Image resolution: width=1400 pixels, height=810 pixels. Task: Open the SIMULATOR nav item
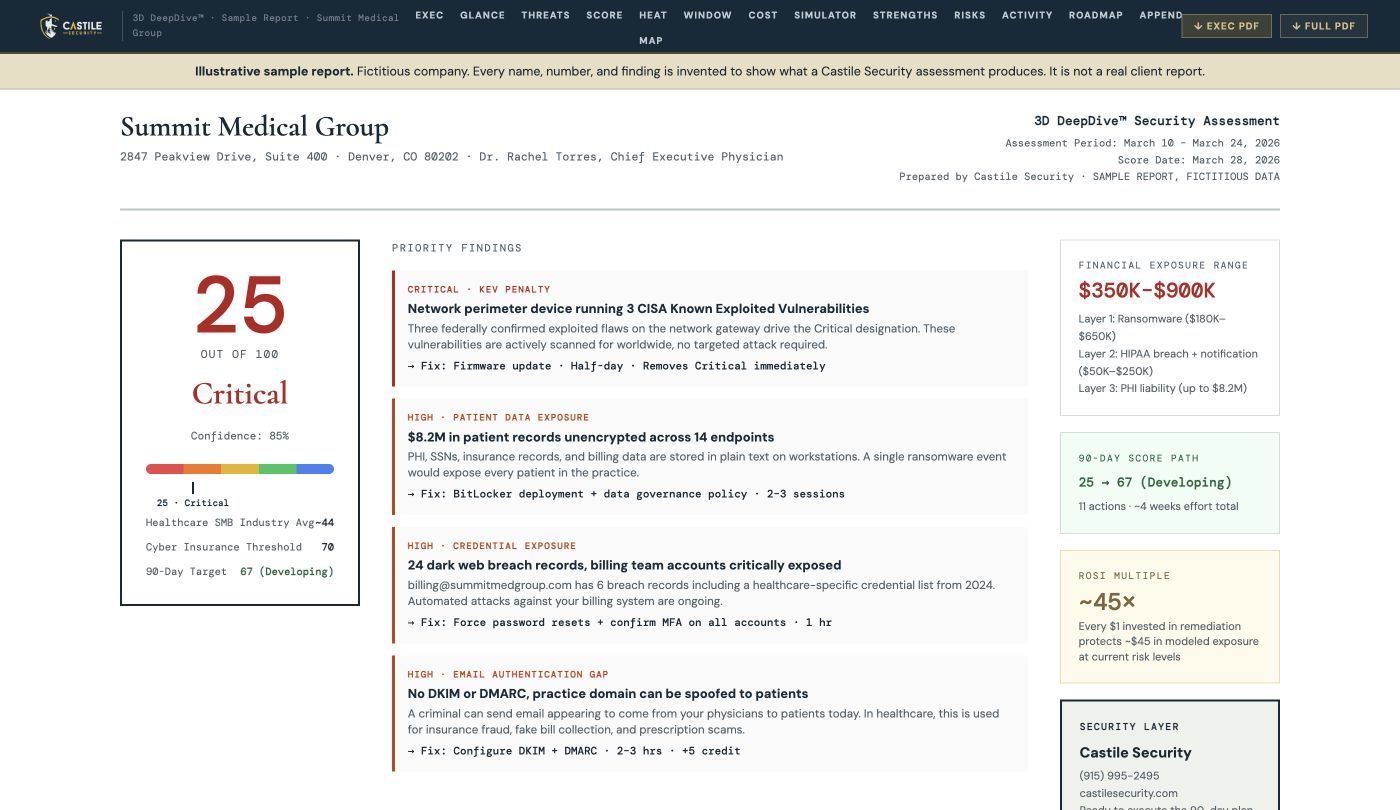click(x=825, y=15)
